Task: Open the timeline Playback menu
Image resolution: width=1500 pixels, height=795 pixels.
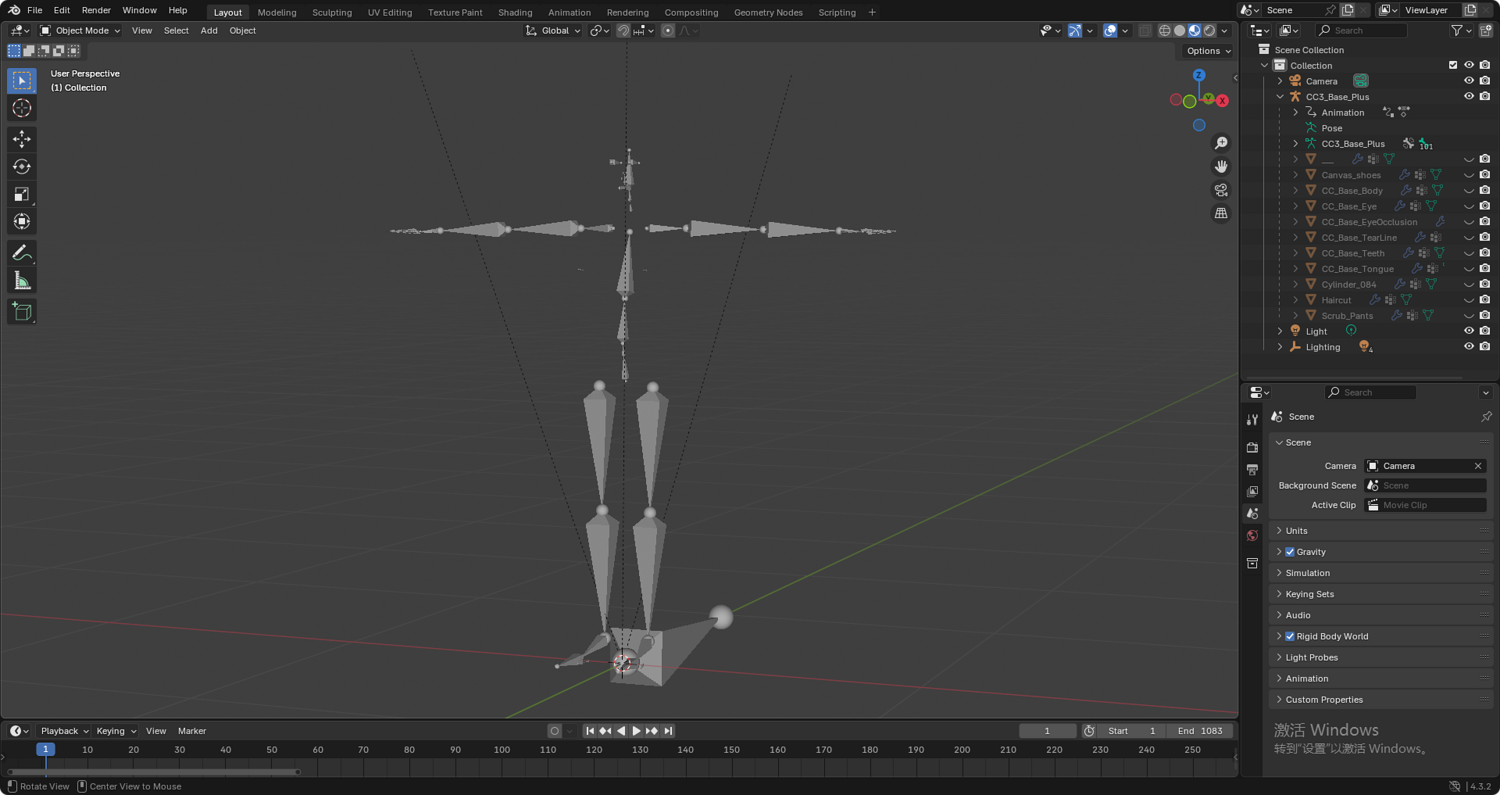Action: pyautogui.click(x=64, y=731)
